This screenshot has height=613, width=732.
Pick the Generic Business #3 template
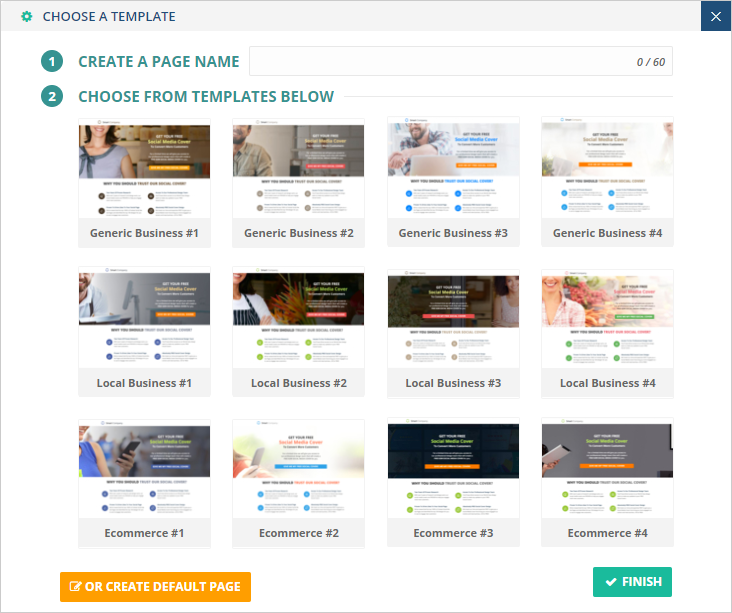pos(453,169)
